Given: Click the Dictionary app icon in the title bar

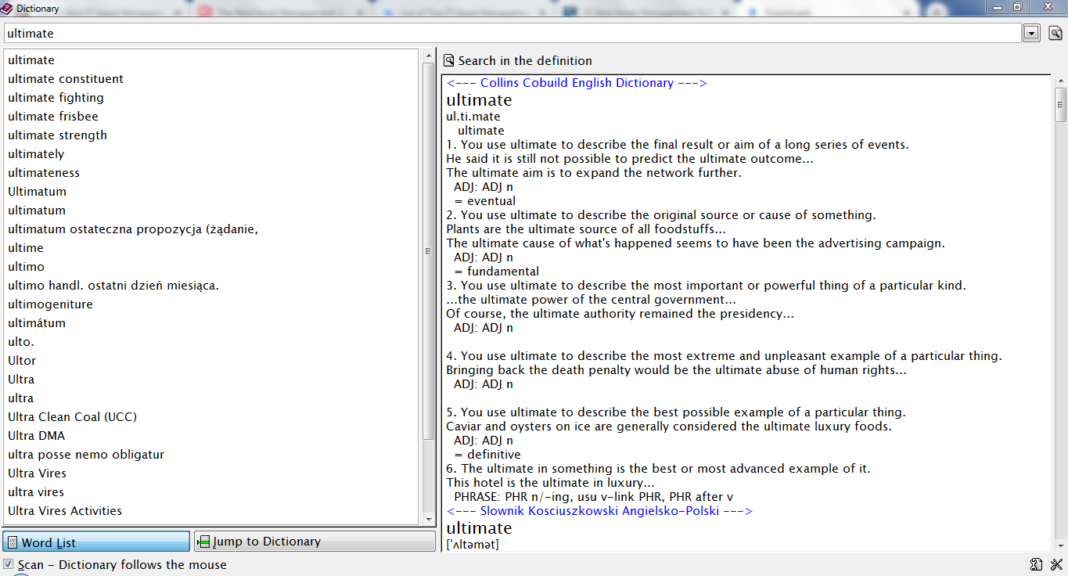Looking at the screenshot, I should click(x=8, y=6).
